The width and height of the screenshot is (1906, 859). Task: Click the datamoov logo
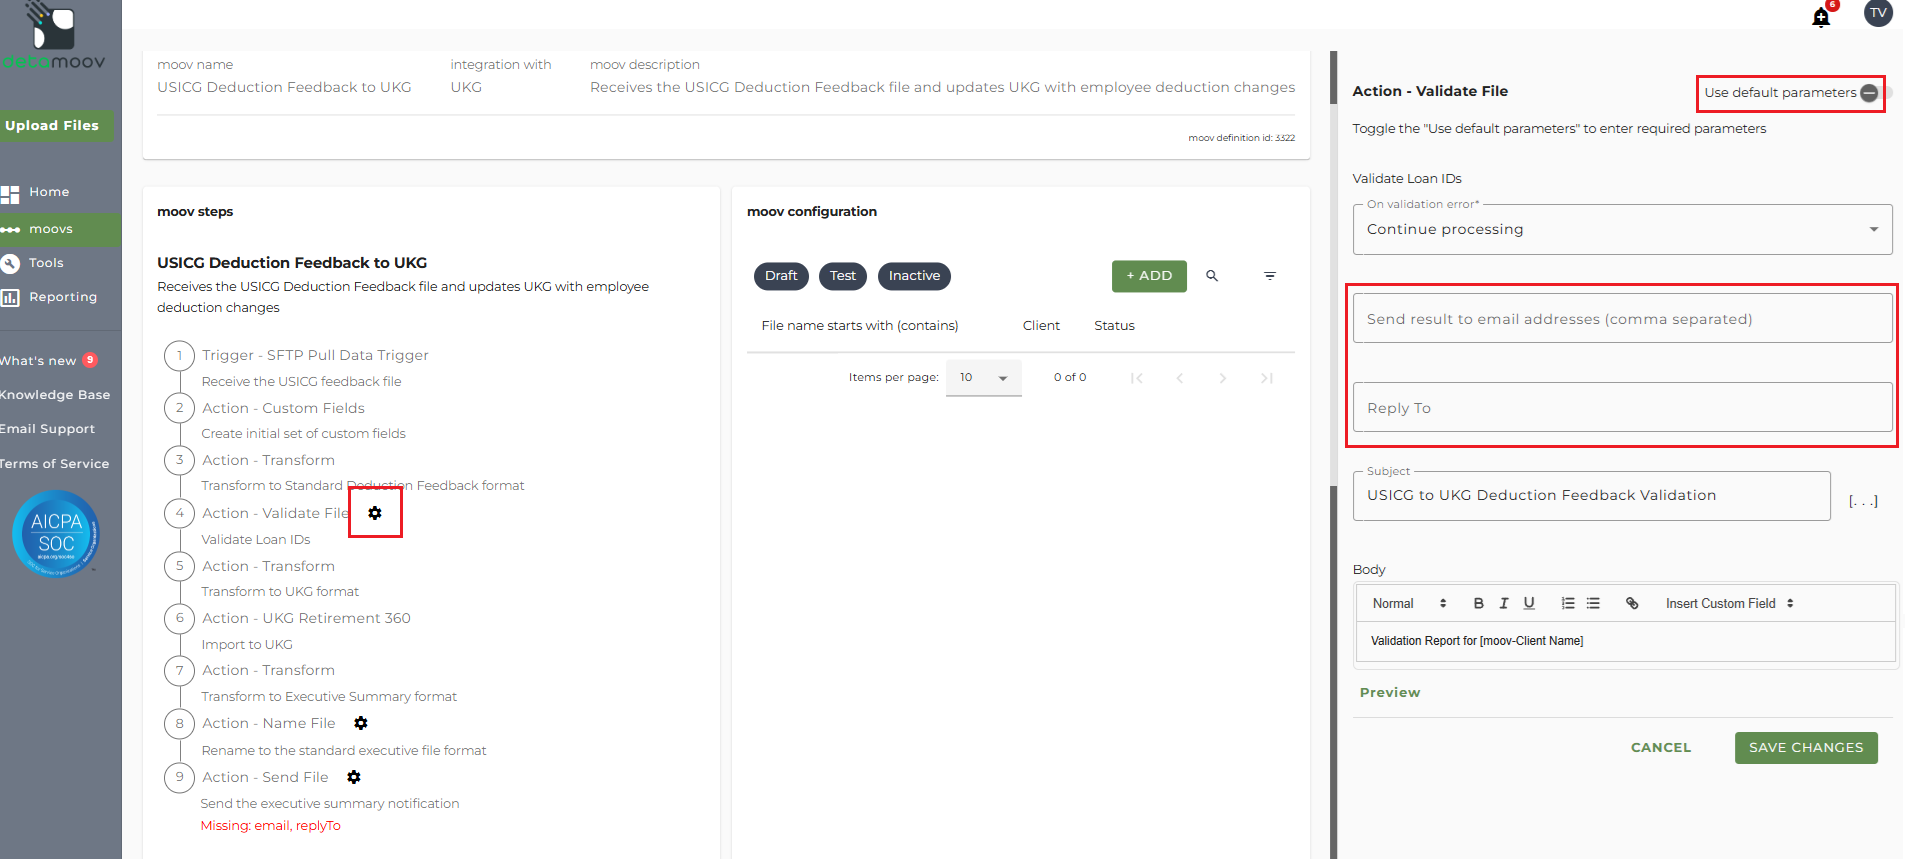[53, 38]
